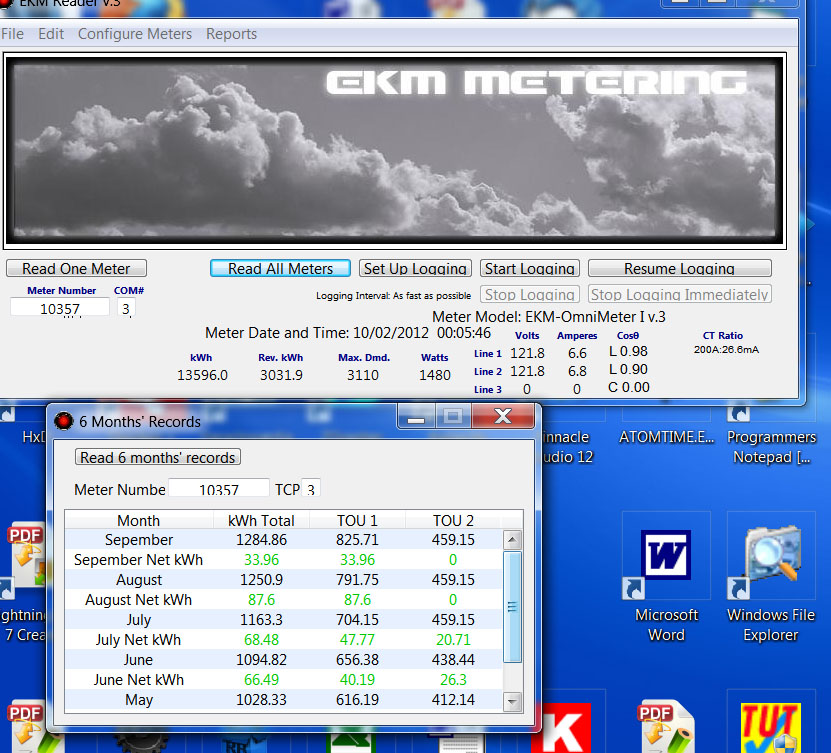This screenshot has height=753, width=831.
Task: Click Start Logging
Action: [x=529, y=268]
